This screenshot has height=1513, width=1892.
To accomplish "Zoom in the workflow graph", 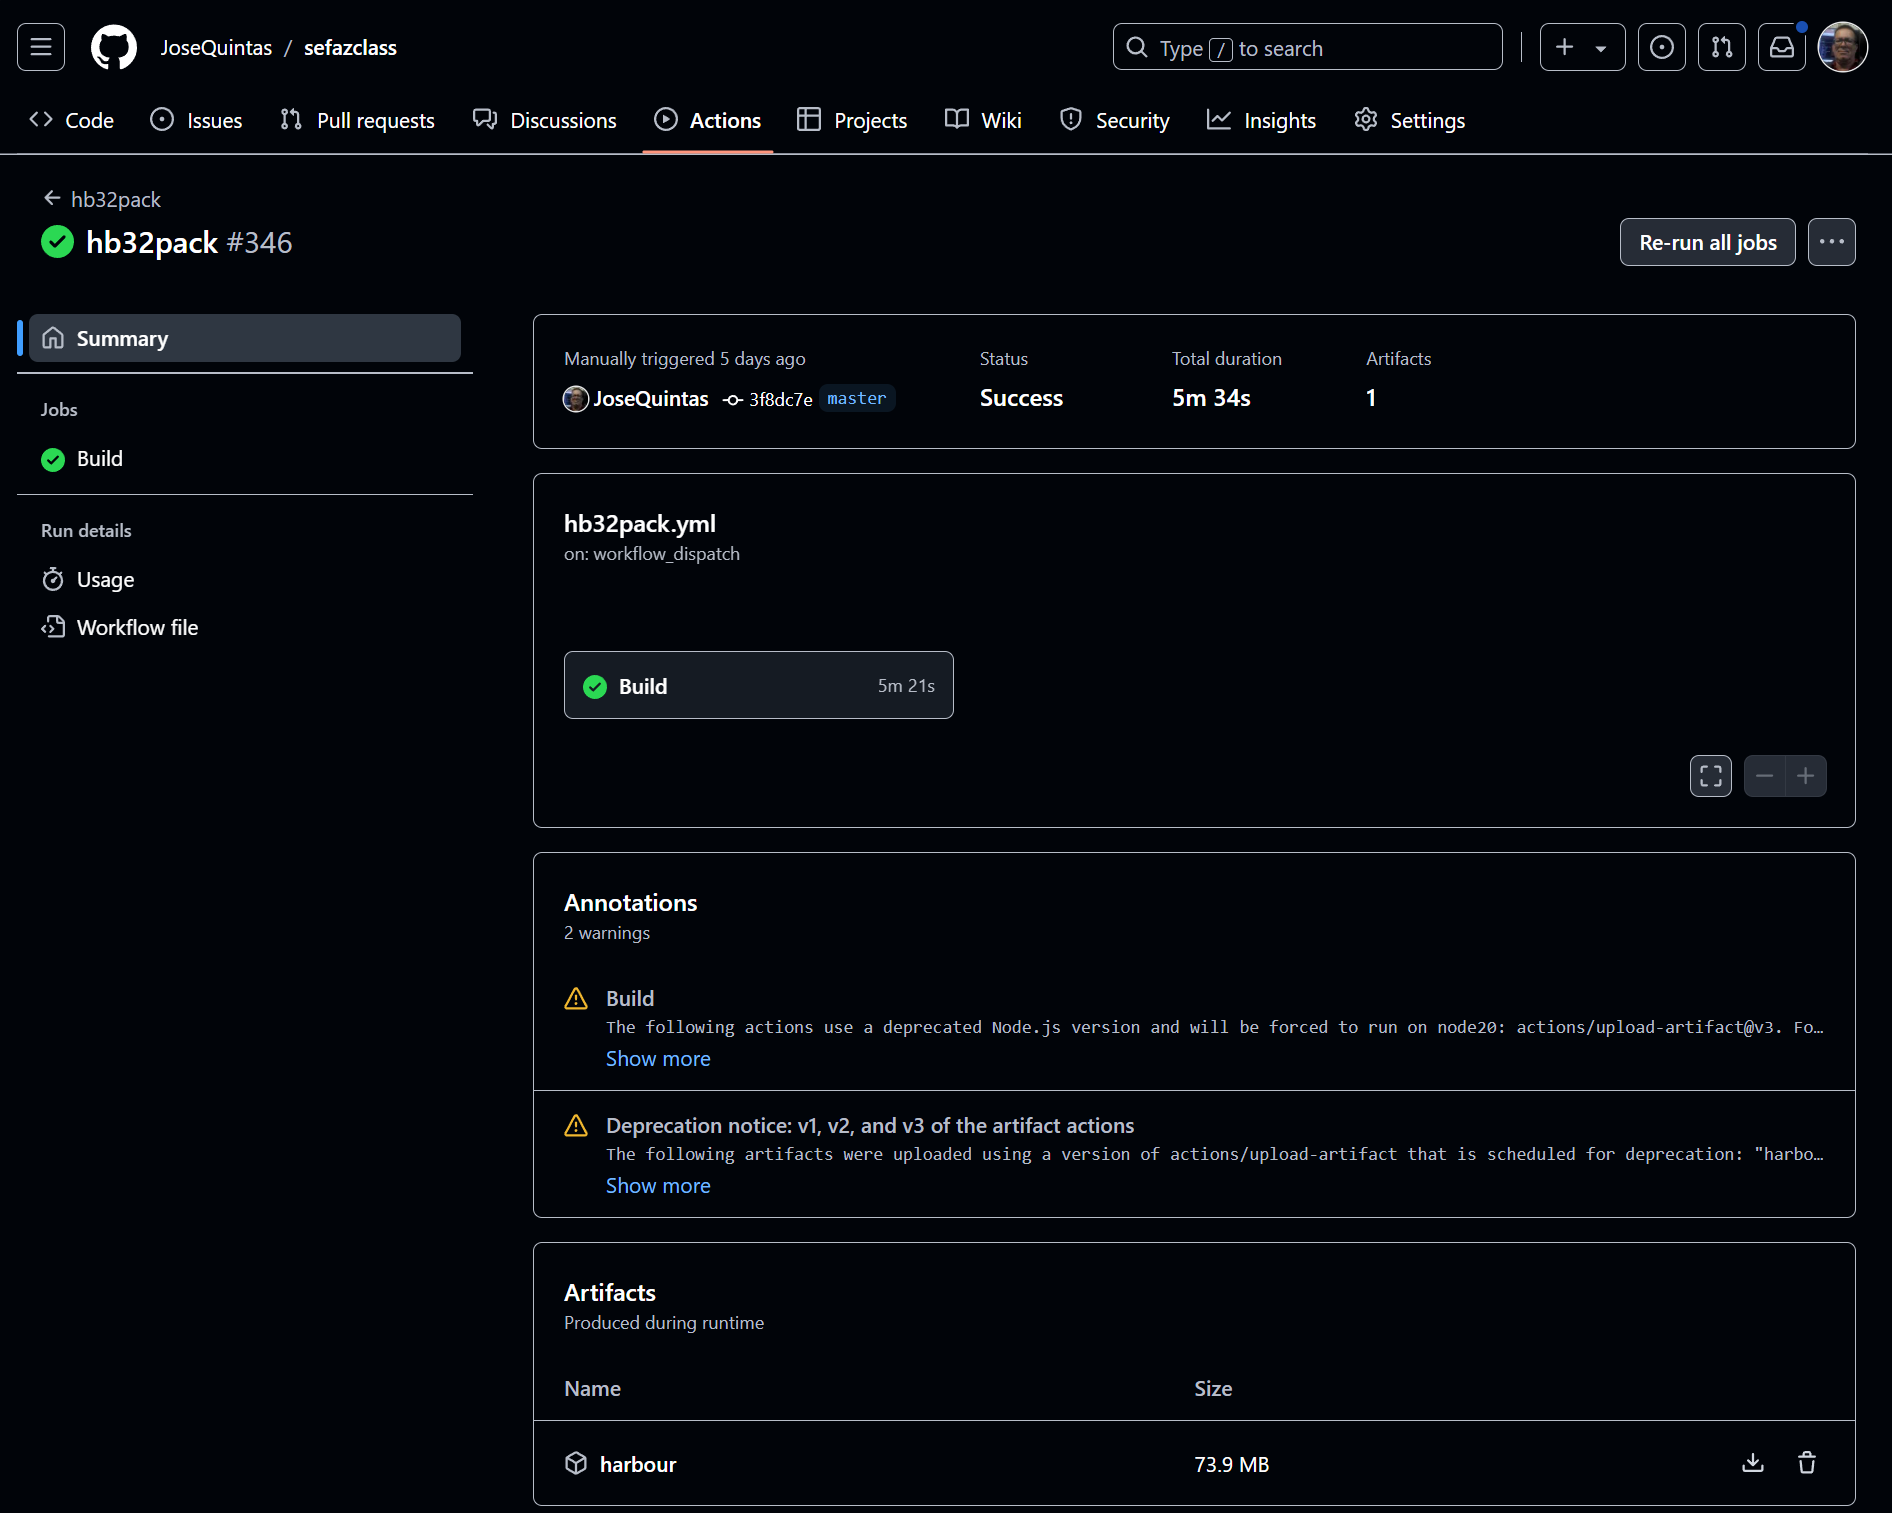I will [x=1806, y=776].
